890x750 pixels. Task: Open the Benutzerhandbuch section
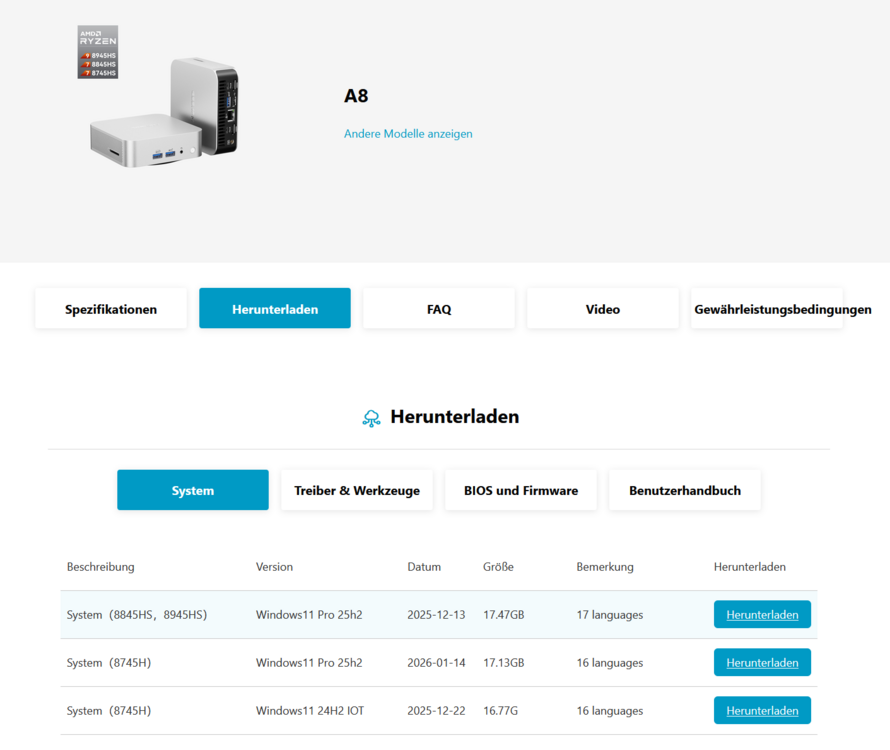pos(685,490)
